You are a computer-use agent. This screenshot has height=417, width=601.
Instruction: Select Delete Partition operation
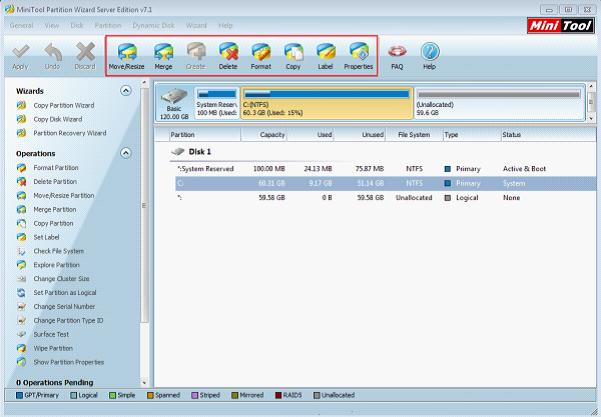[x=55, y=182]
